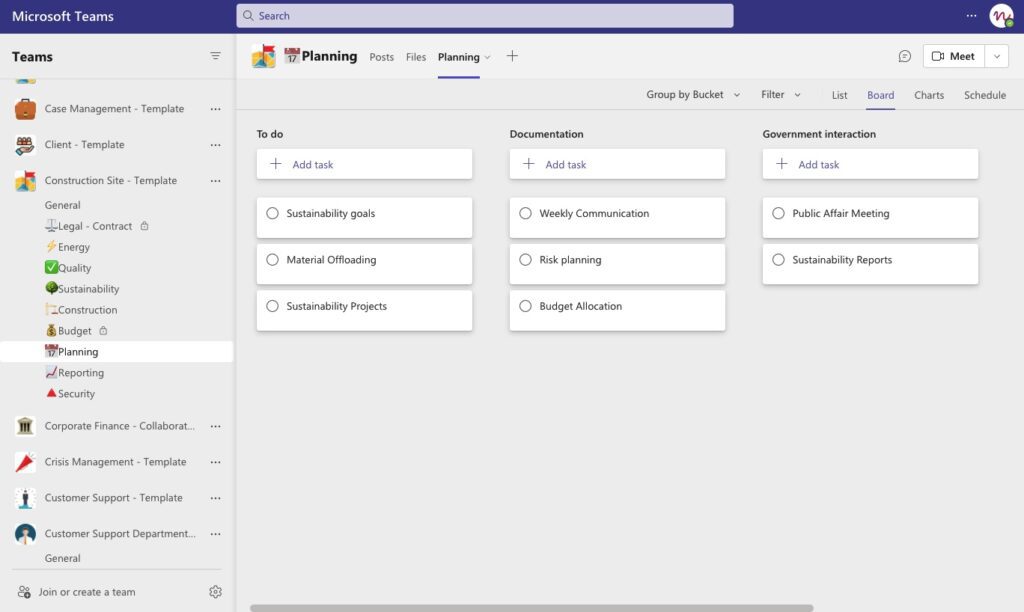This screenshot has height=612, width=1024.
Task: Select the Planning tab
Action: 458,57
